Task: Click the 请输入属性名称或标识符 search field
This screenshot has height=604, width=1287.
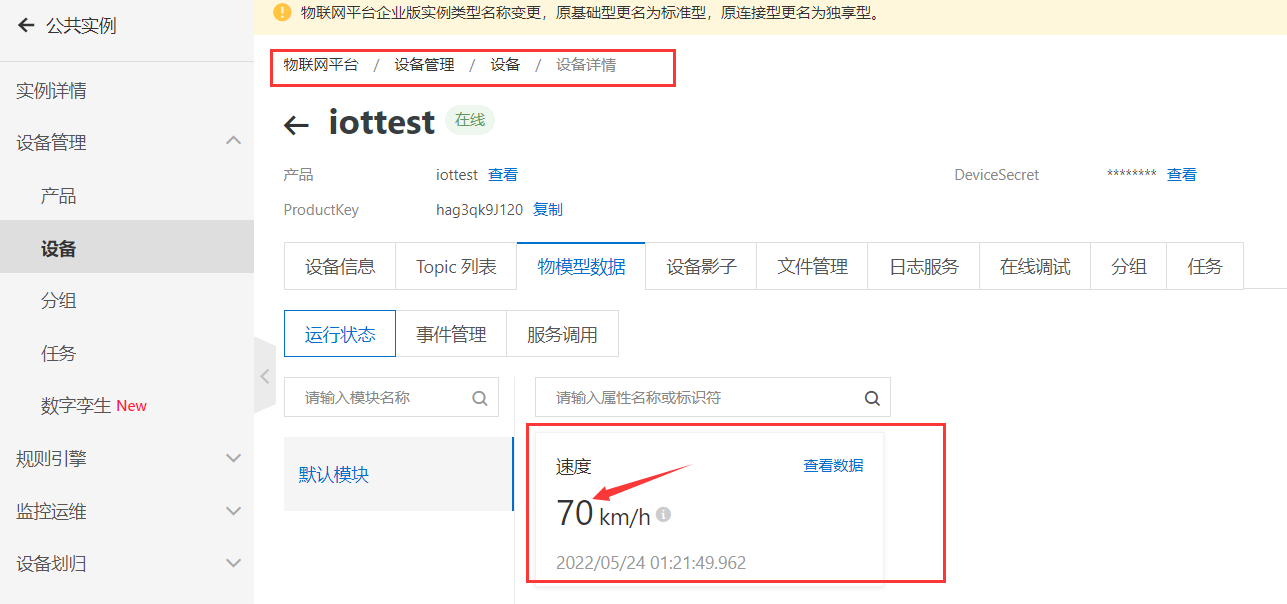Action: click(x=700, y=398)
